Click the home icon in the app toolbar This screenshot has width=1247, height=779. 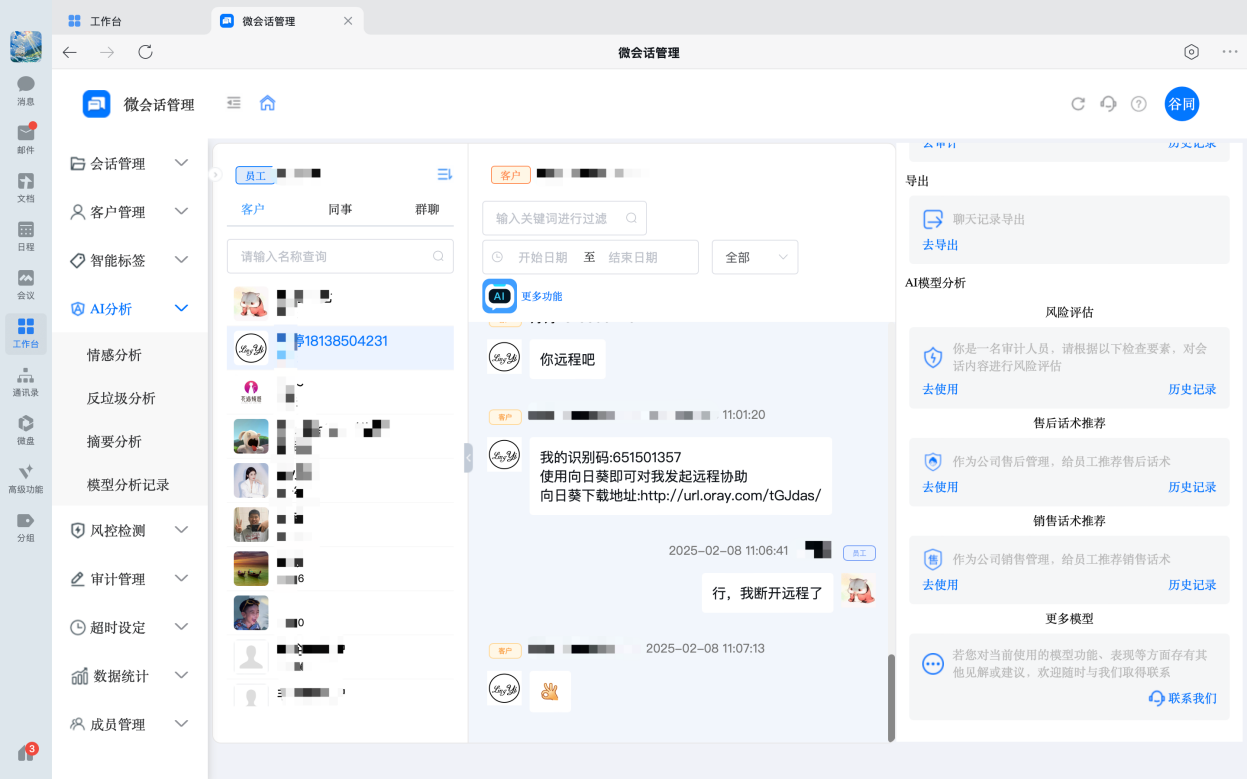coord(267,103)
